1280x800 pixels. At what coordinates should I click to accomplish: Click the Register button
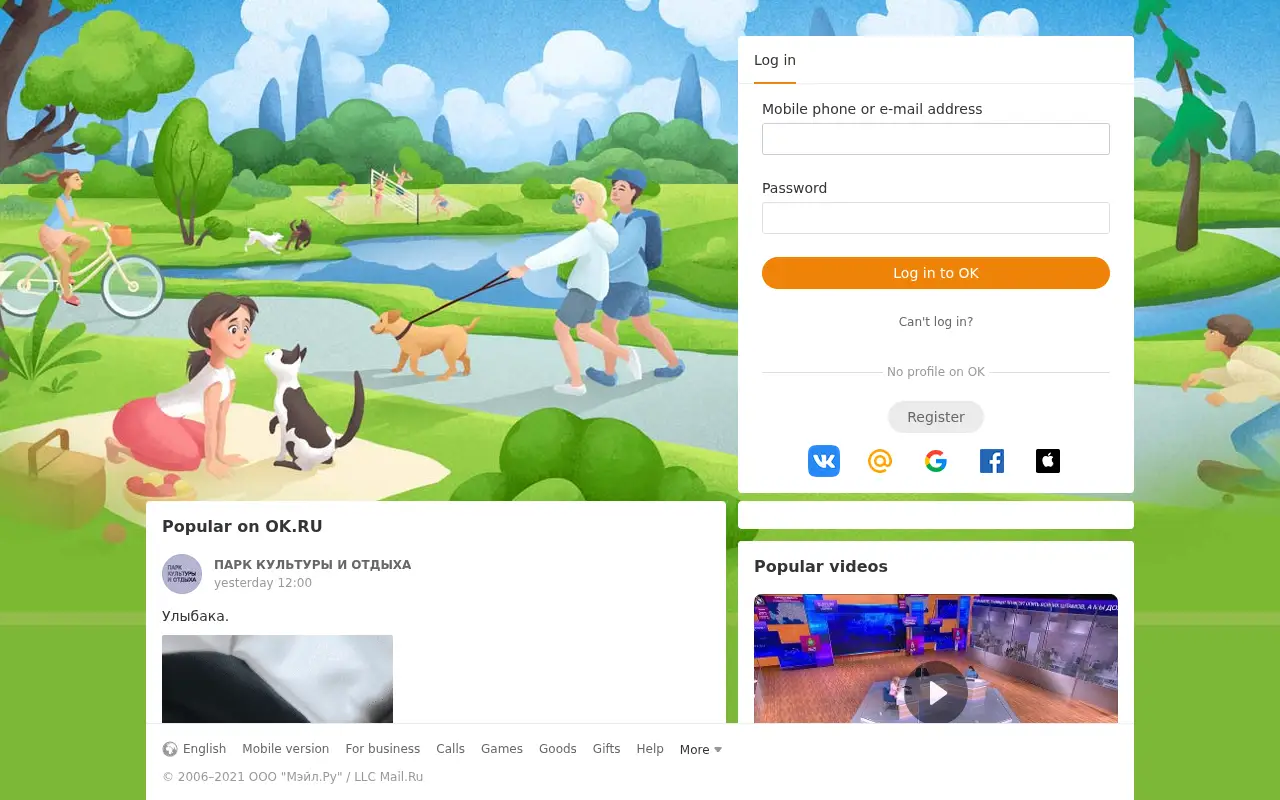tap(936, 417)
